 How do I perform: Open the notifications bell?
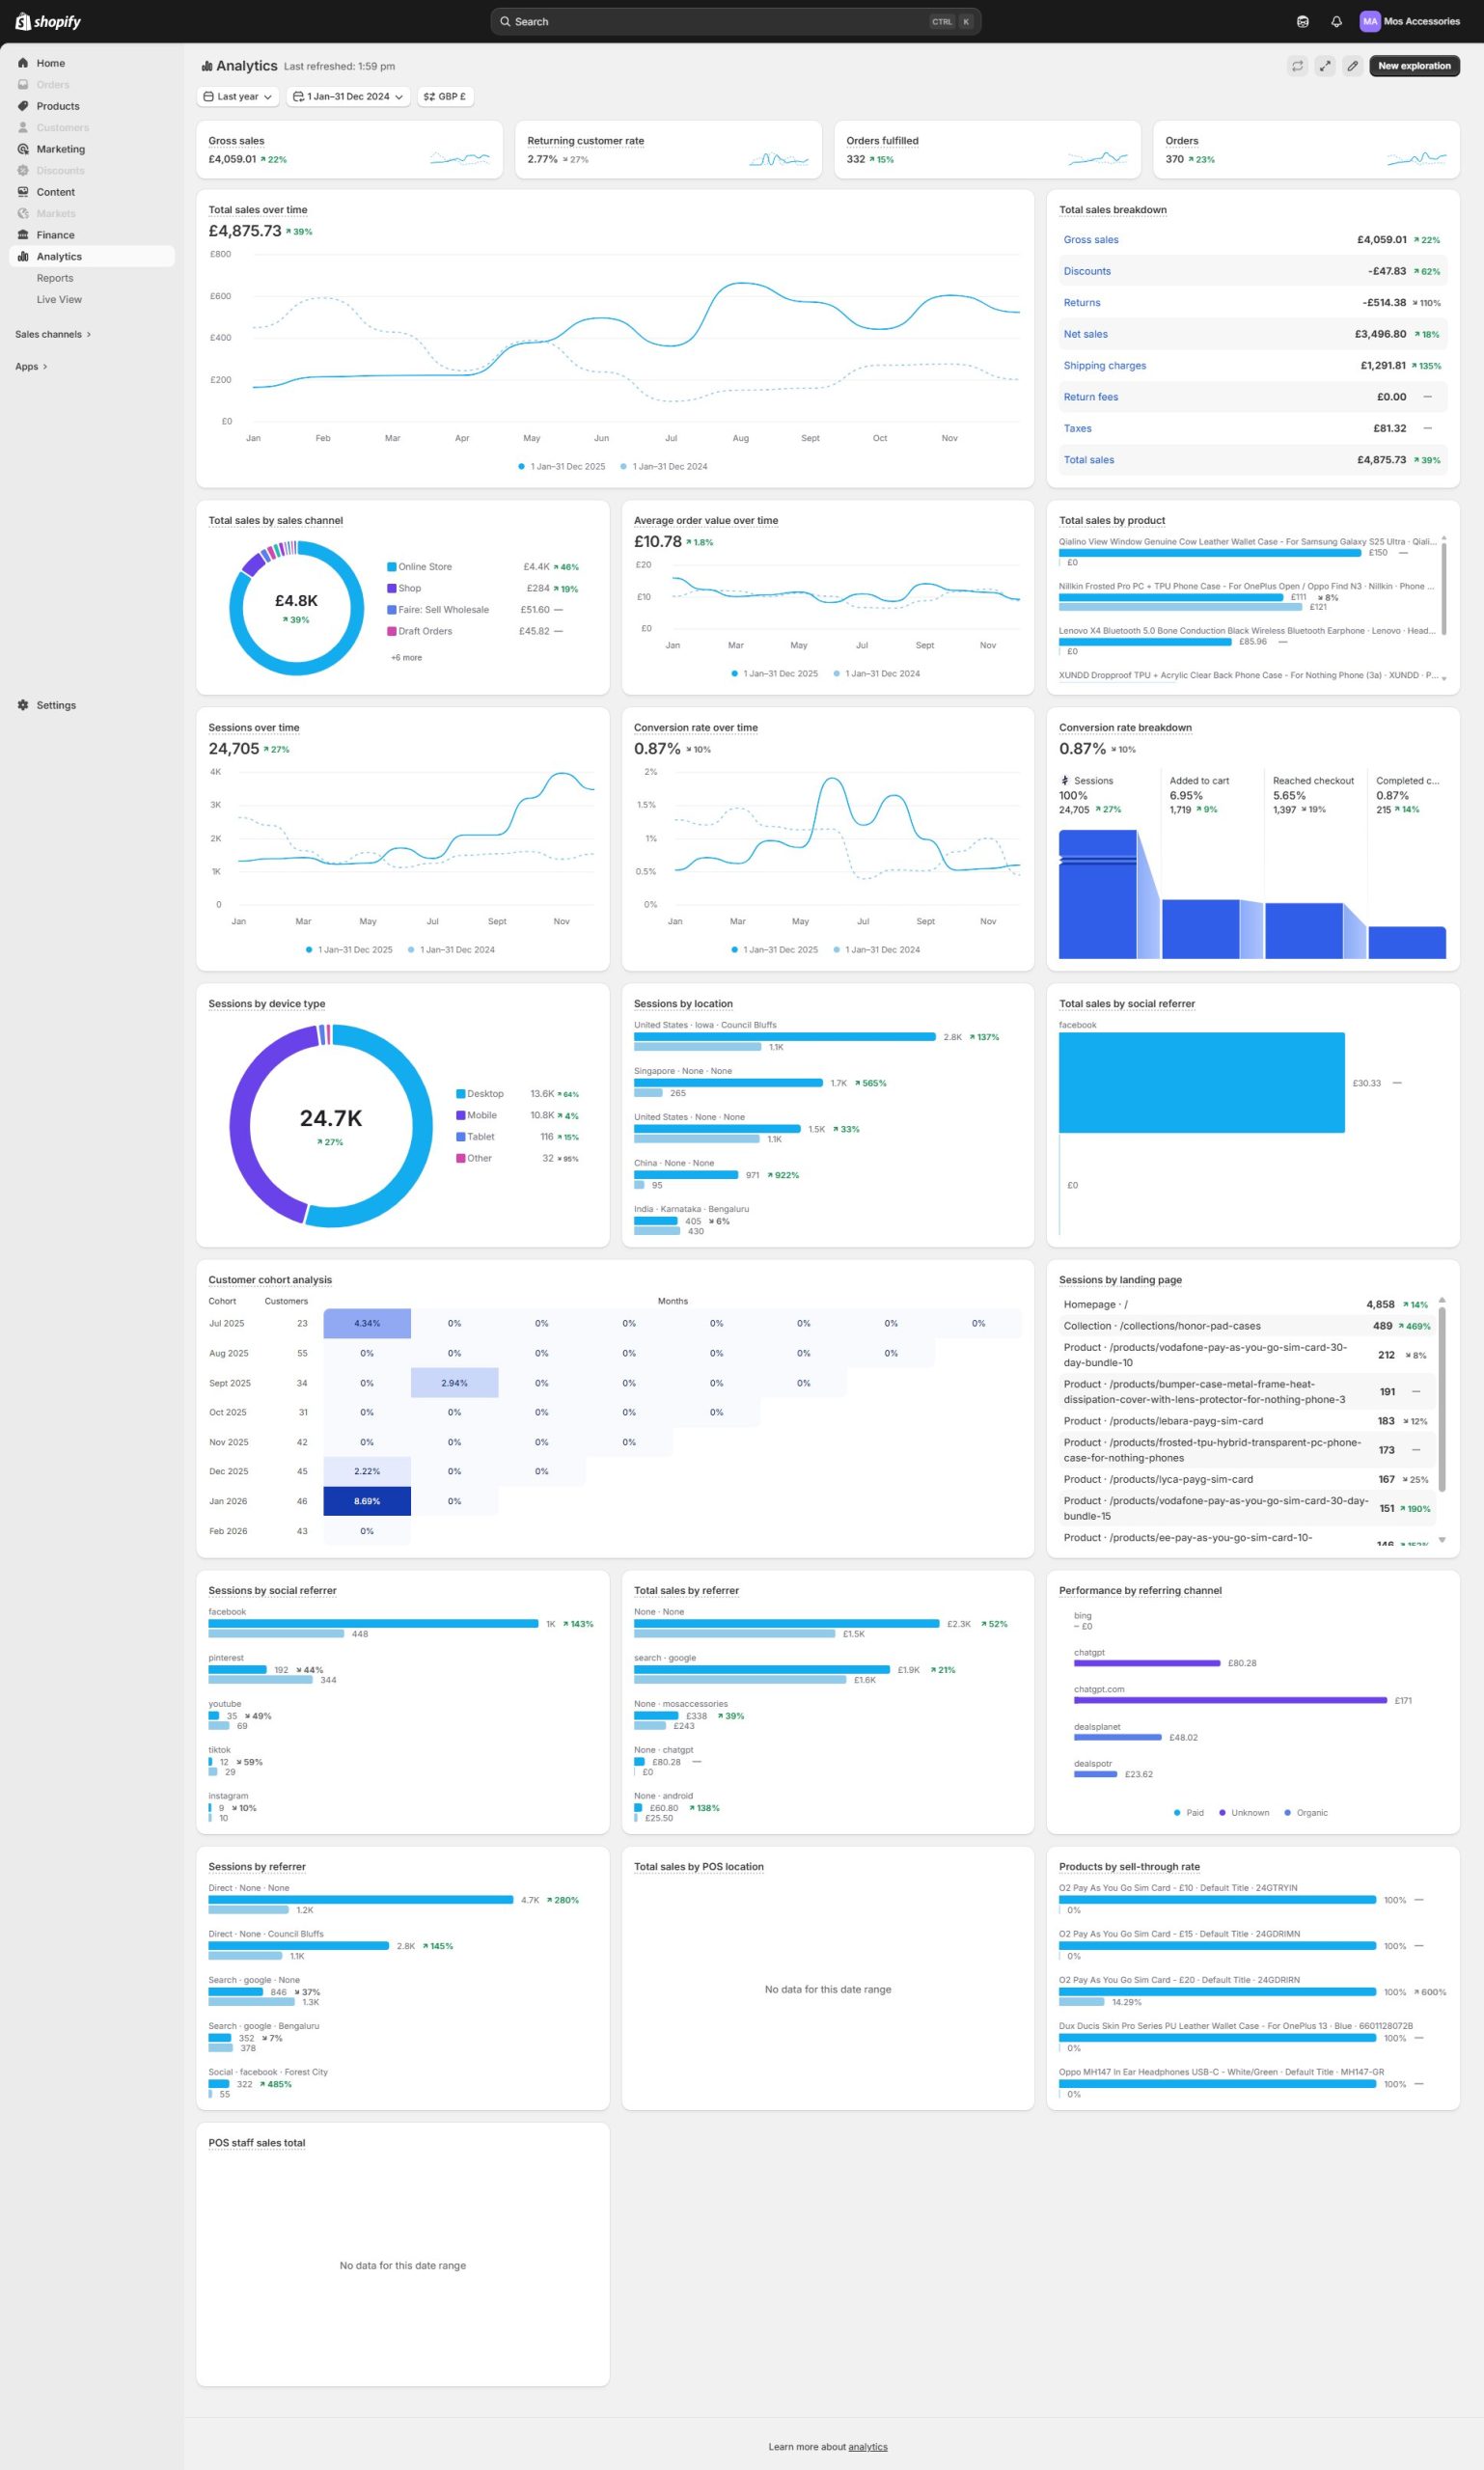(1336, 22)
